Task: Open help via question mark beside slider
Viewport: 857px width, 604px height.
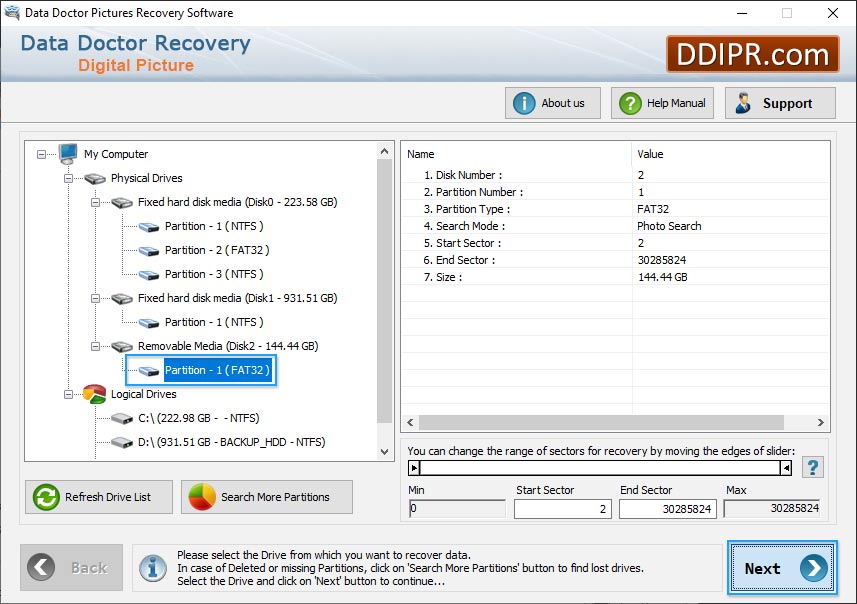Action: pos(812,466)
